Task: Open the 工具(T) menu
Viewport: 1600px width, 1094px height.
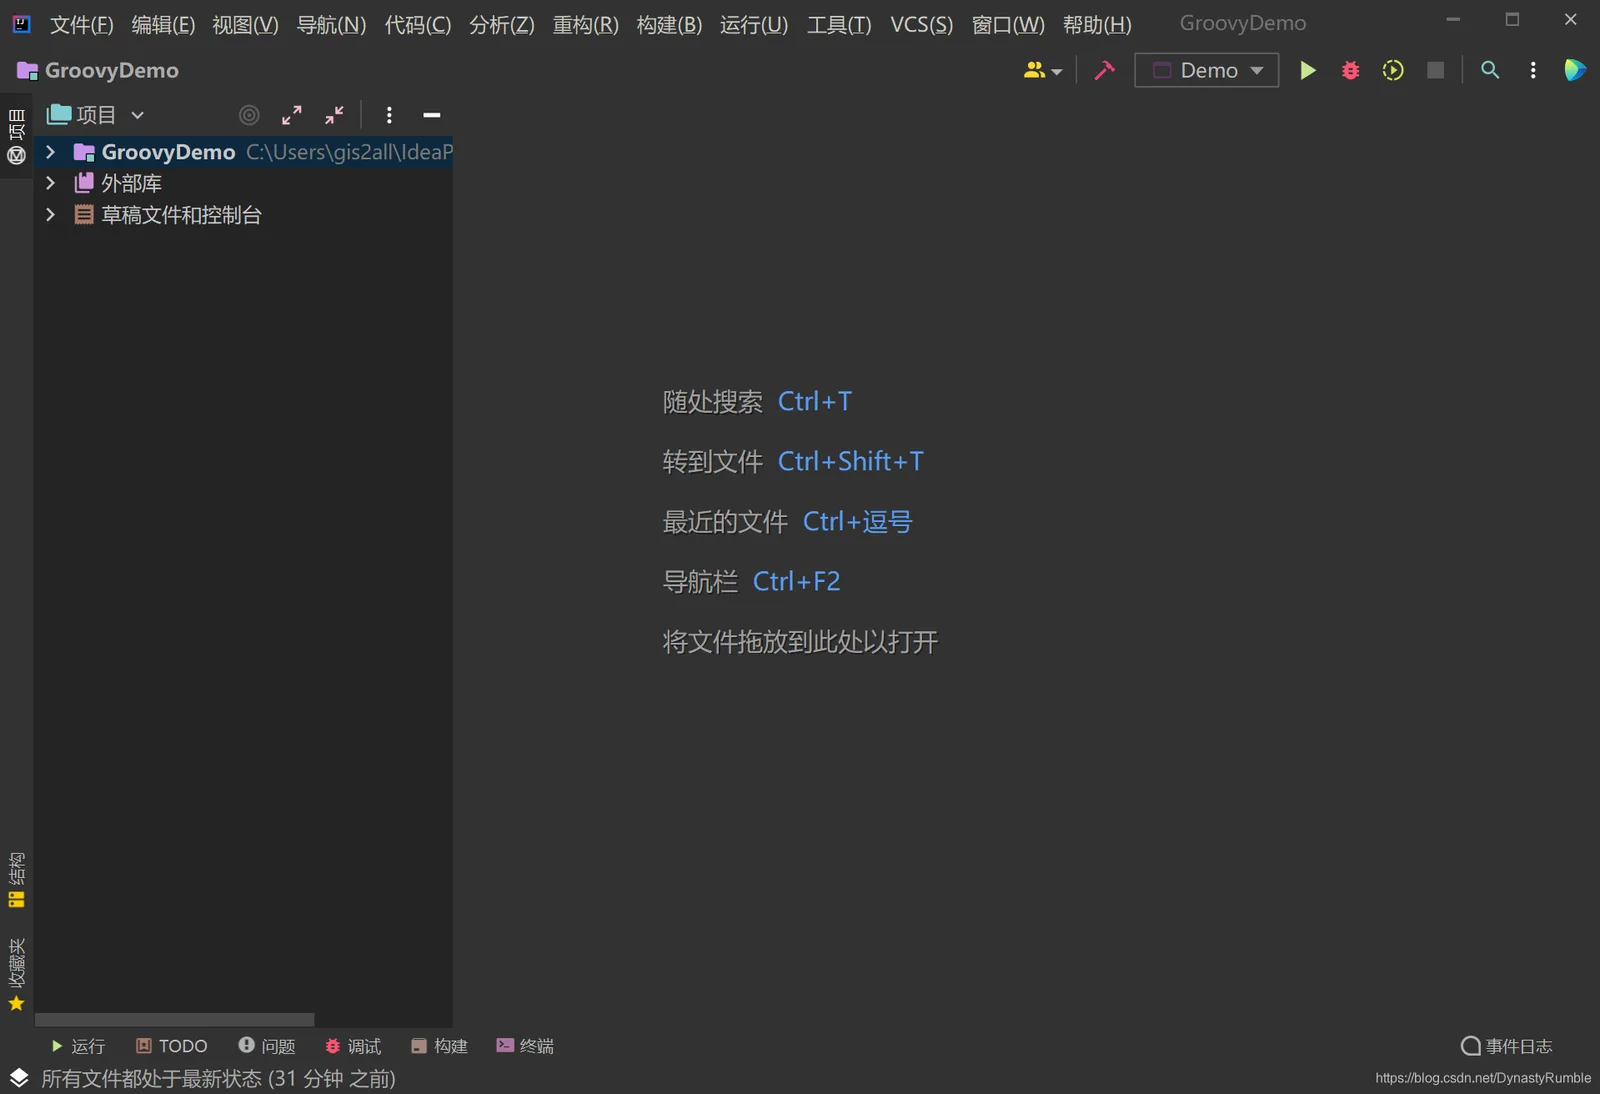Action: [x=839, y=24]
